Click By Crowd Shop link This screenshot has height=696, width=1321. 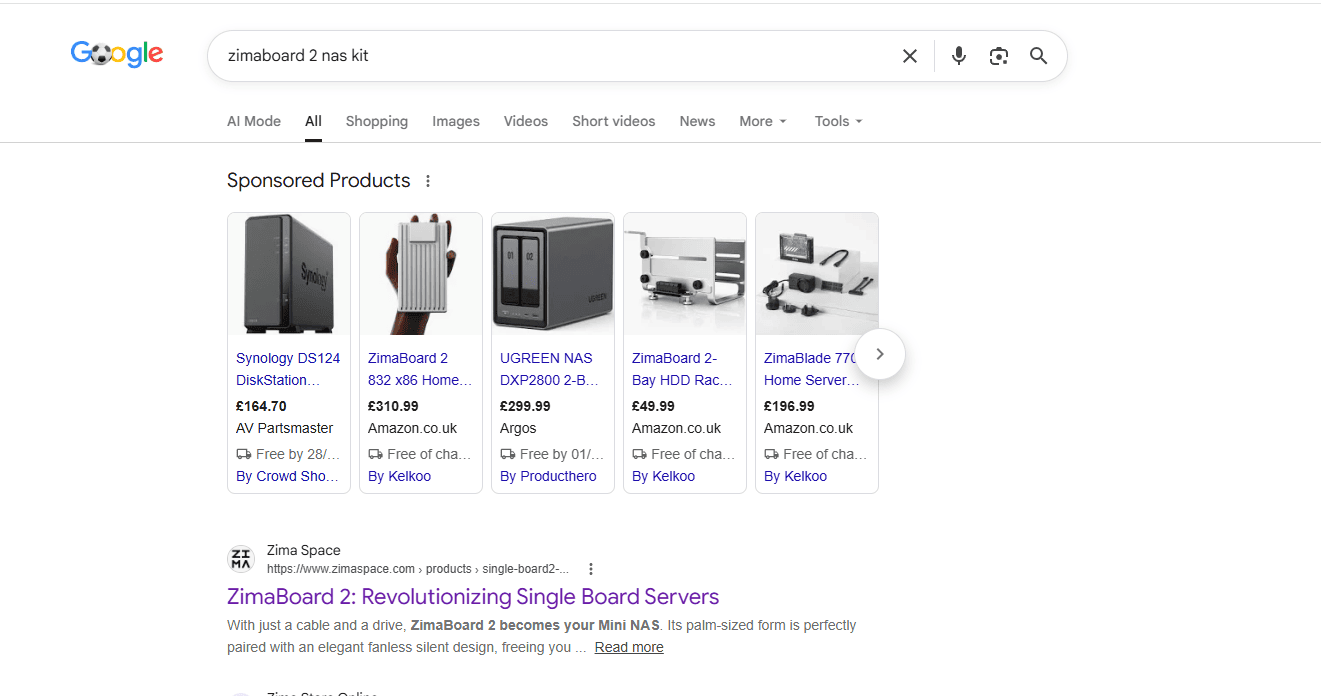coord(288,476)
